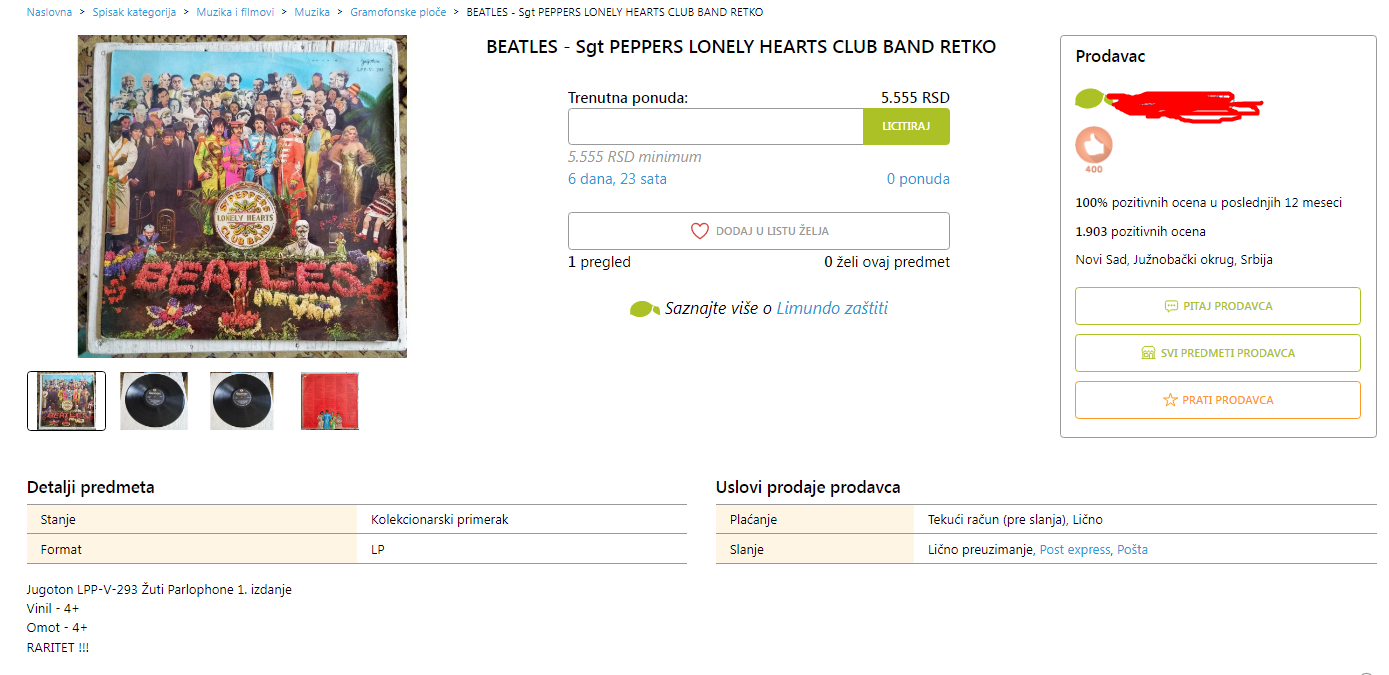Select the third vinyl record thumbnail

[242, 401]
